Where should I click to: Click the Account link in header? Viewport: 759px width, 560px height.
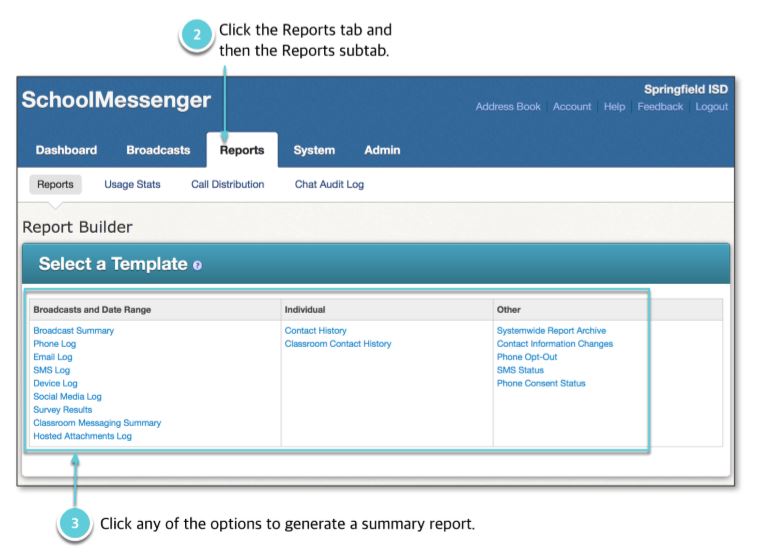(x=572, y=106)
